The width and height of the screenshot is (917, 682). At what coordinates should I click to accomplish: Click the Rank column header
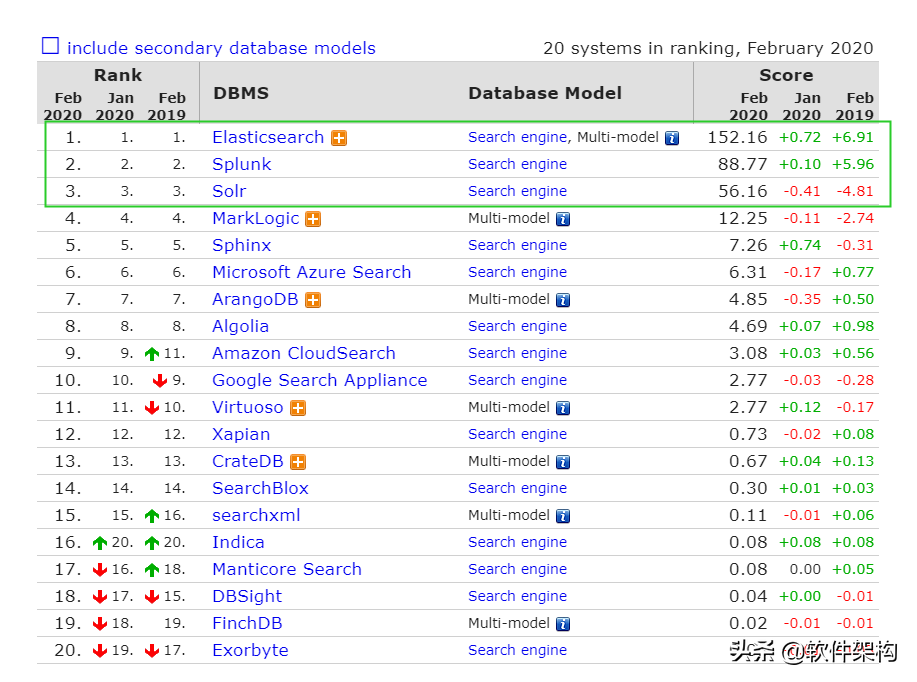pyautogui.click(x=118, y=75)
